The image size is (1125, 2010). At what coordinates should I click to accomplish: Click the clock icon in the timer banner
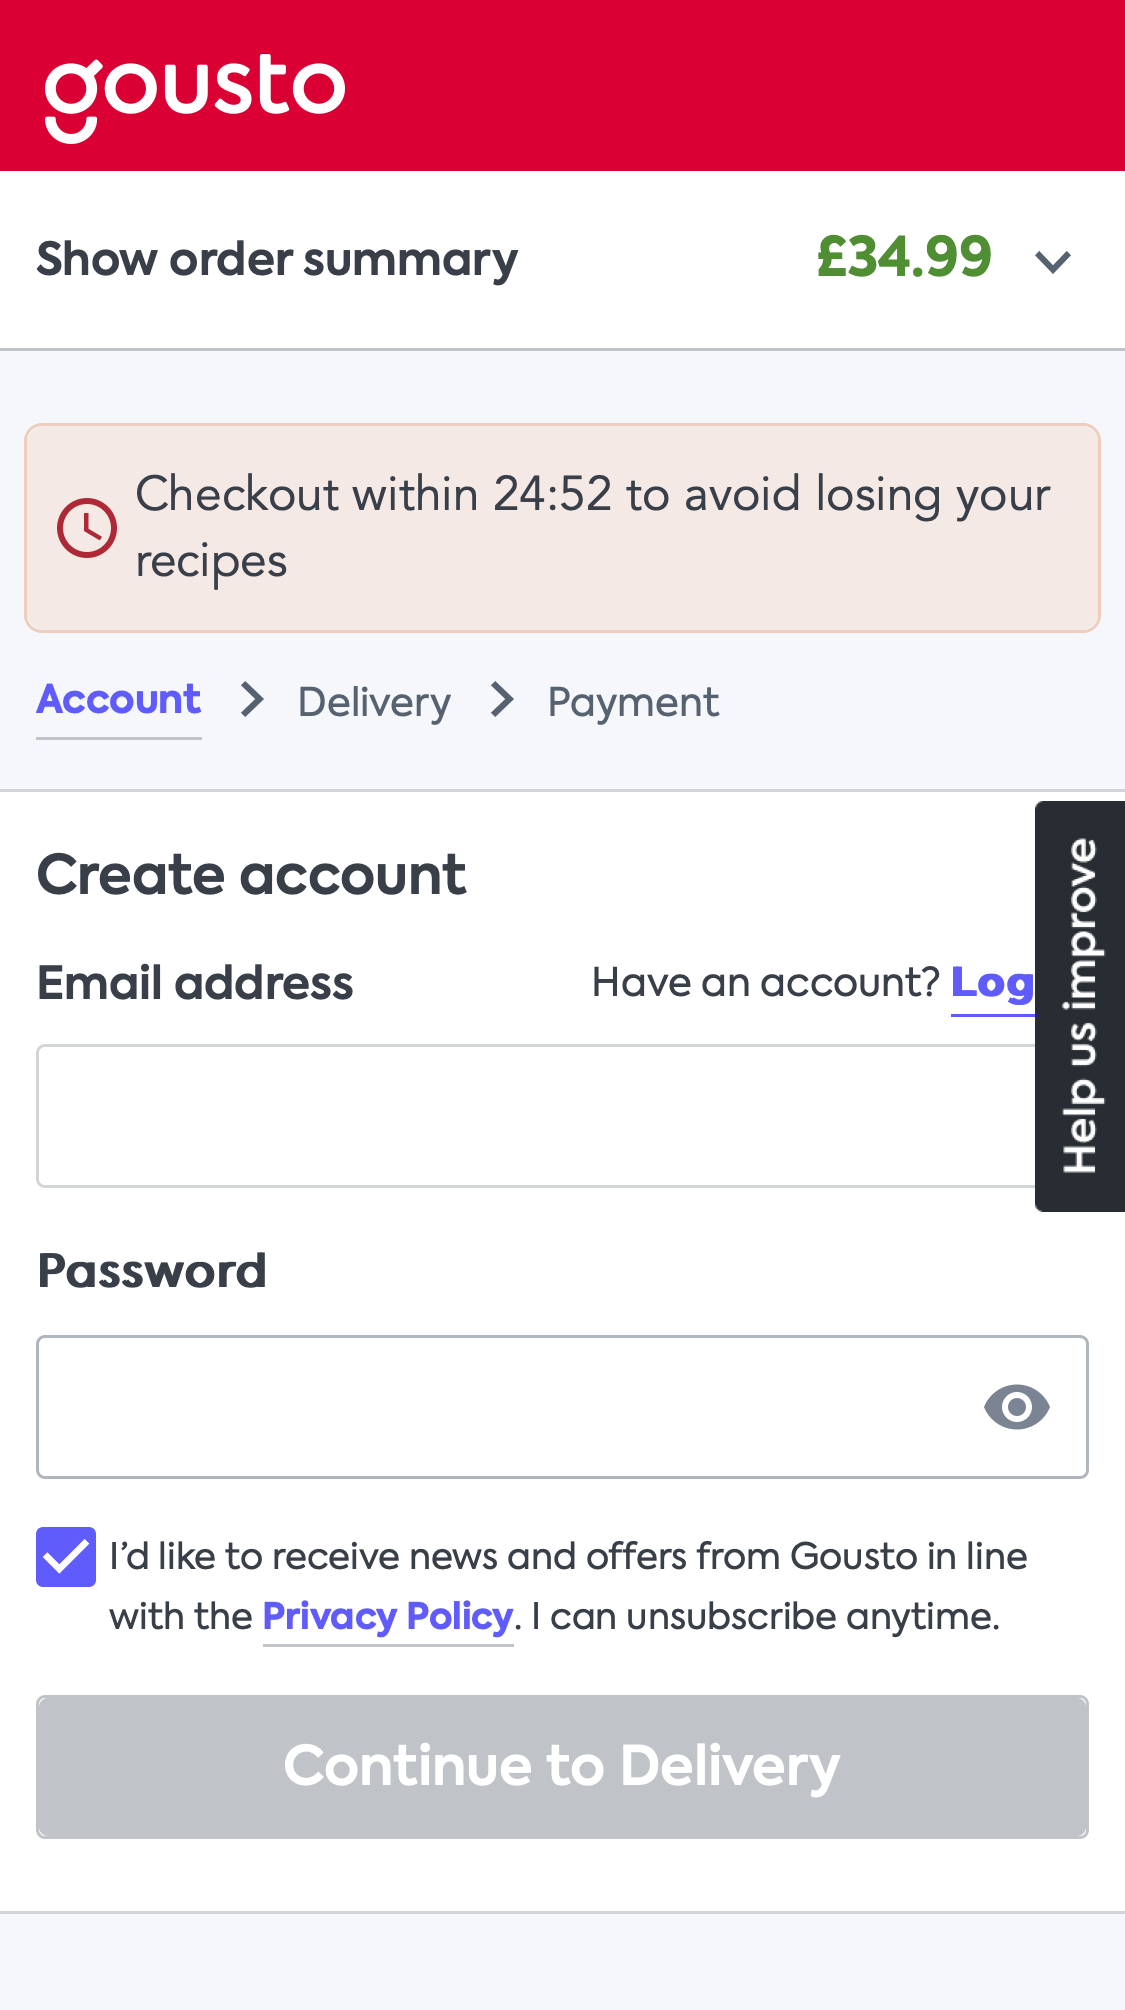88,528
